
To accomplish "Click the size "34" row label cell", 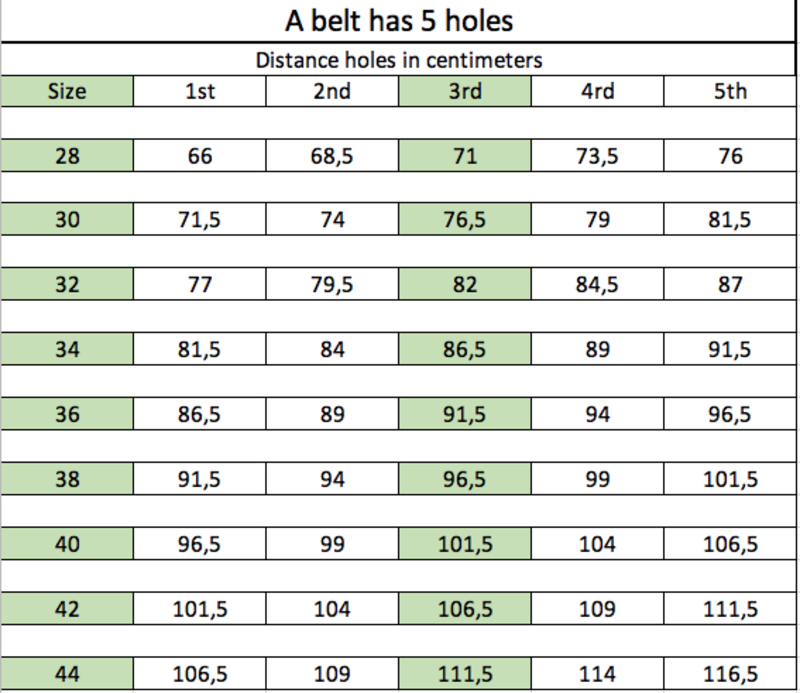I will 67,349.
